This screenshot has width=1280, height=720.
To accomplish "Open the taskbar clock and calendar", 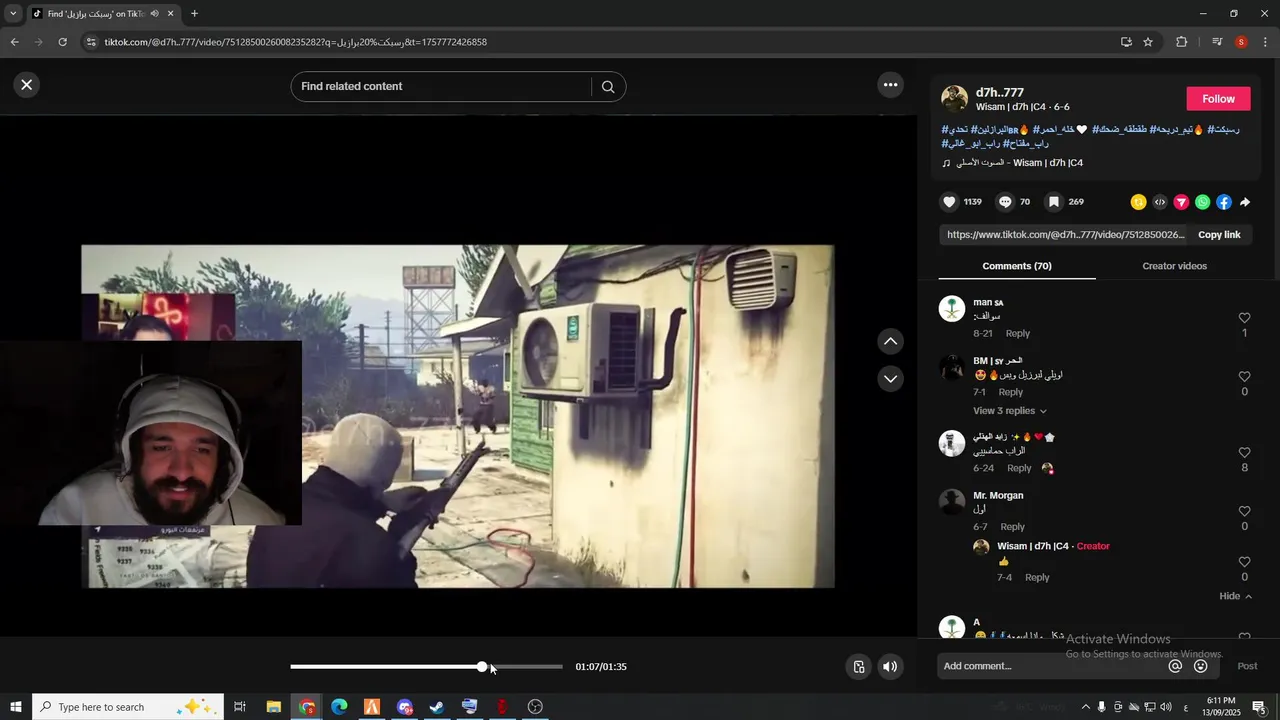I will click(1220, 707).
